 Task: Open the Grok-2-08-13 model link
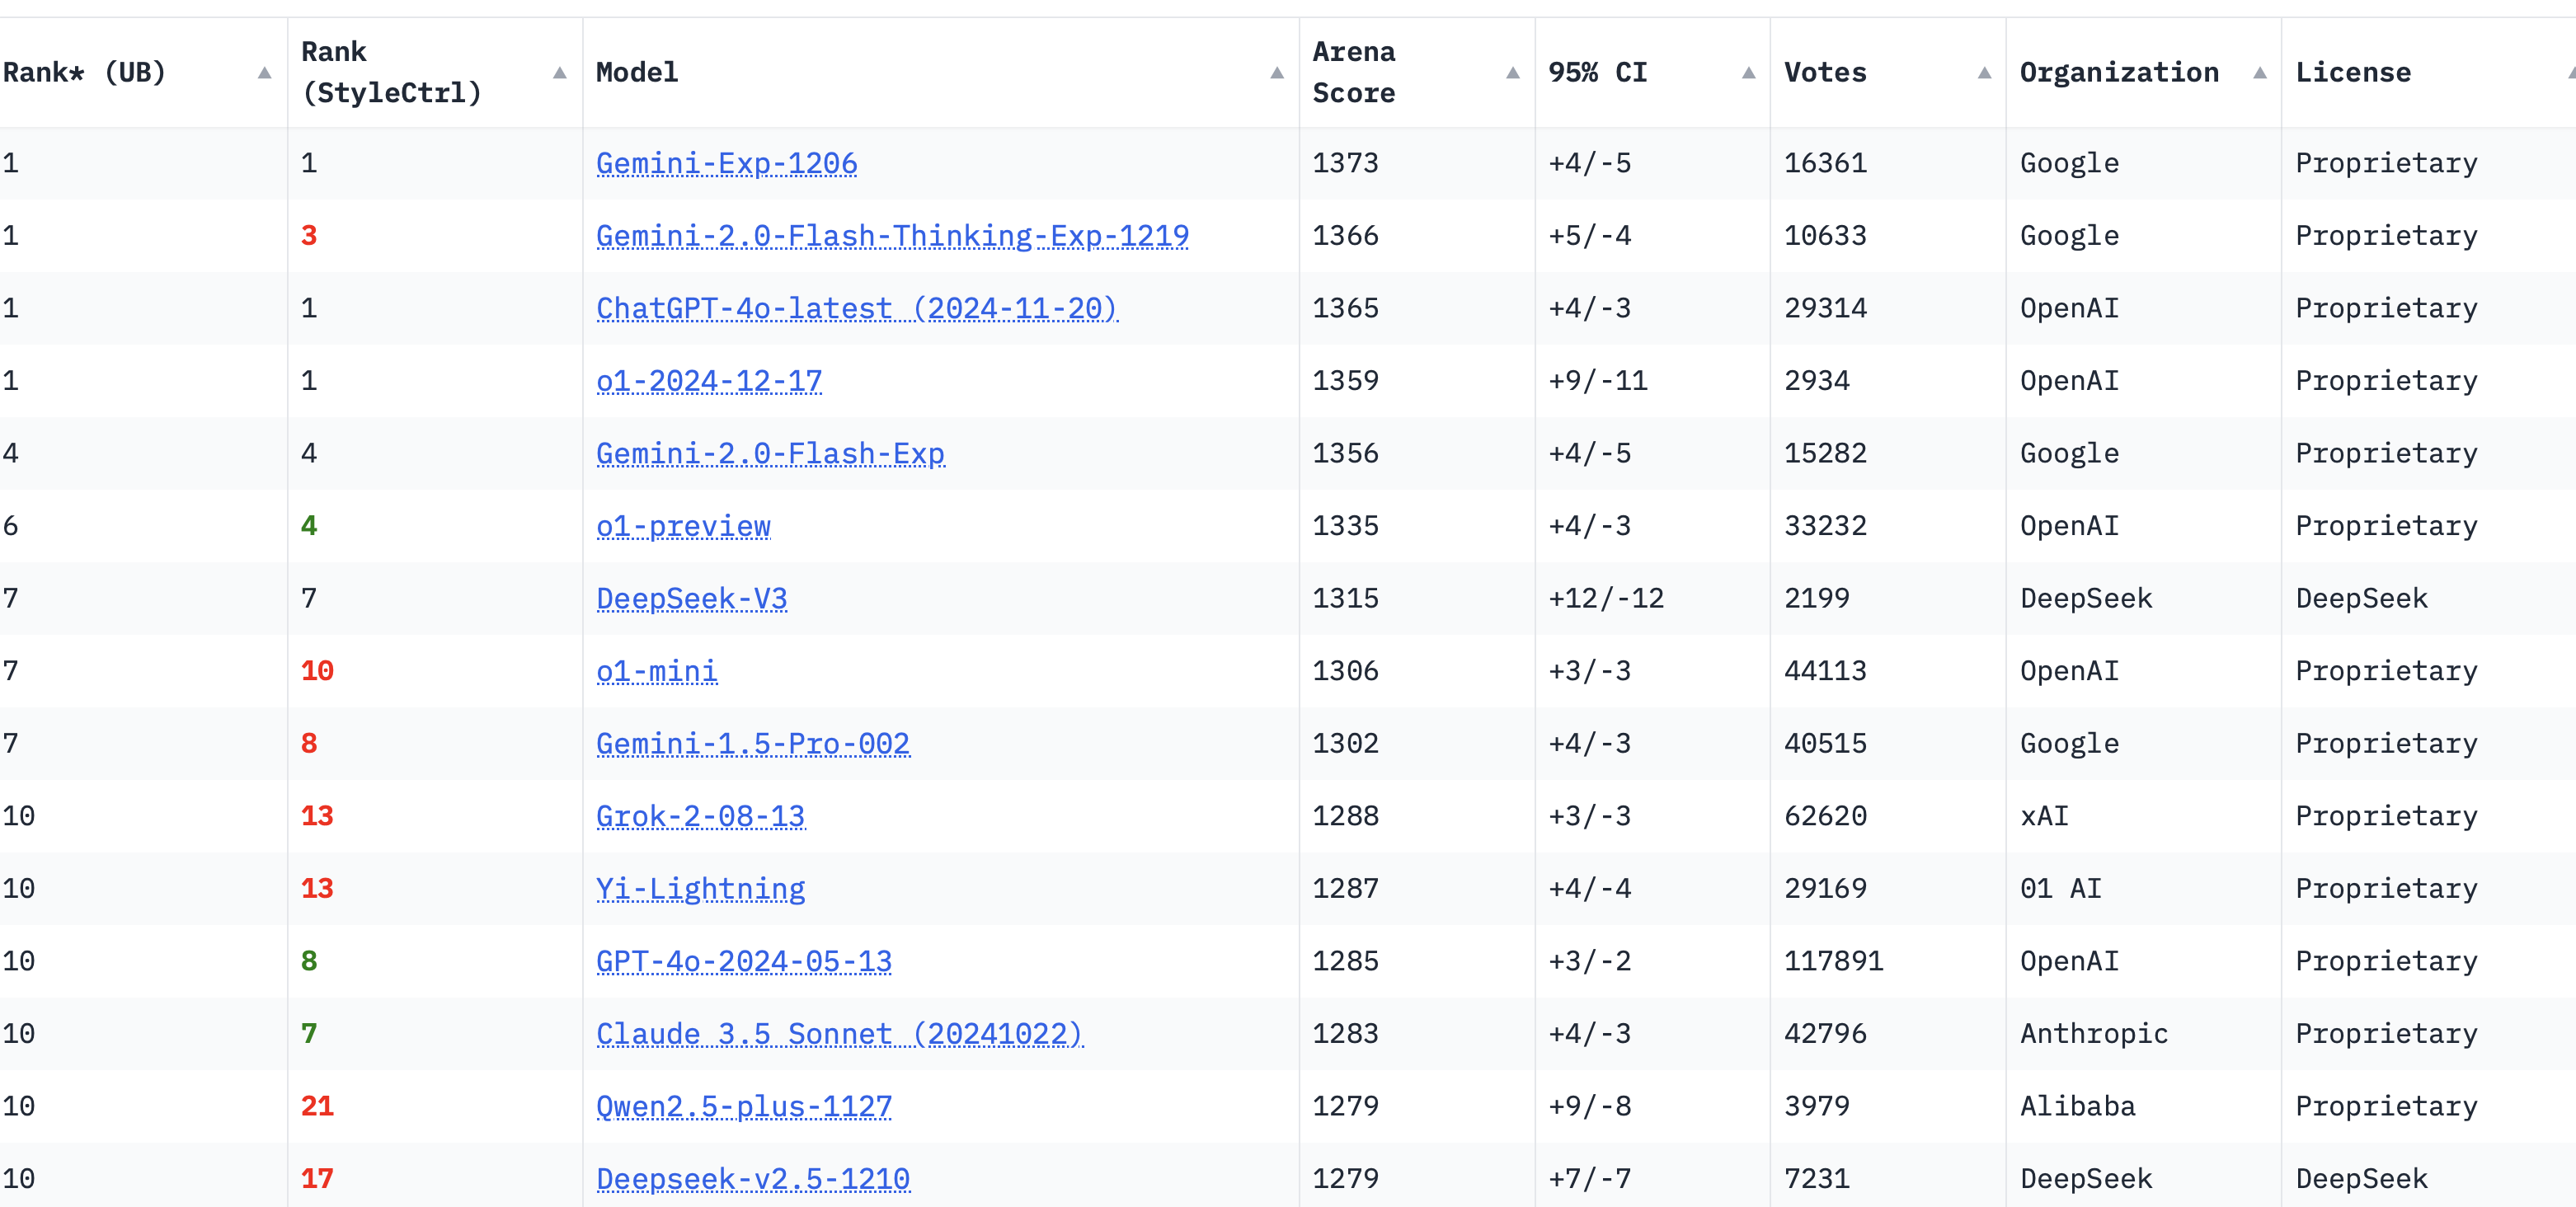(700, 816)
